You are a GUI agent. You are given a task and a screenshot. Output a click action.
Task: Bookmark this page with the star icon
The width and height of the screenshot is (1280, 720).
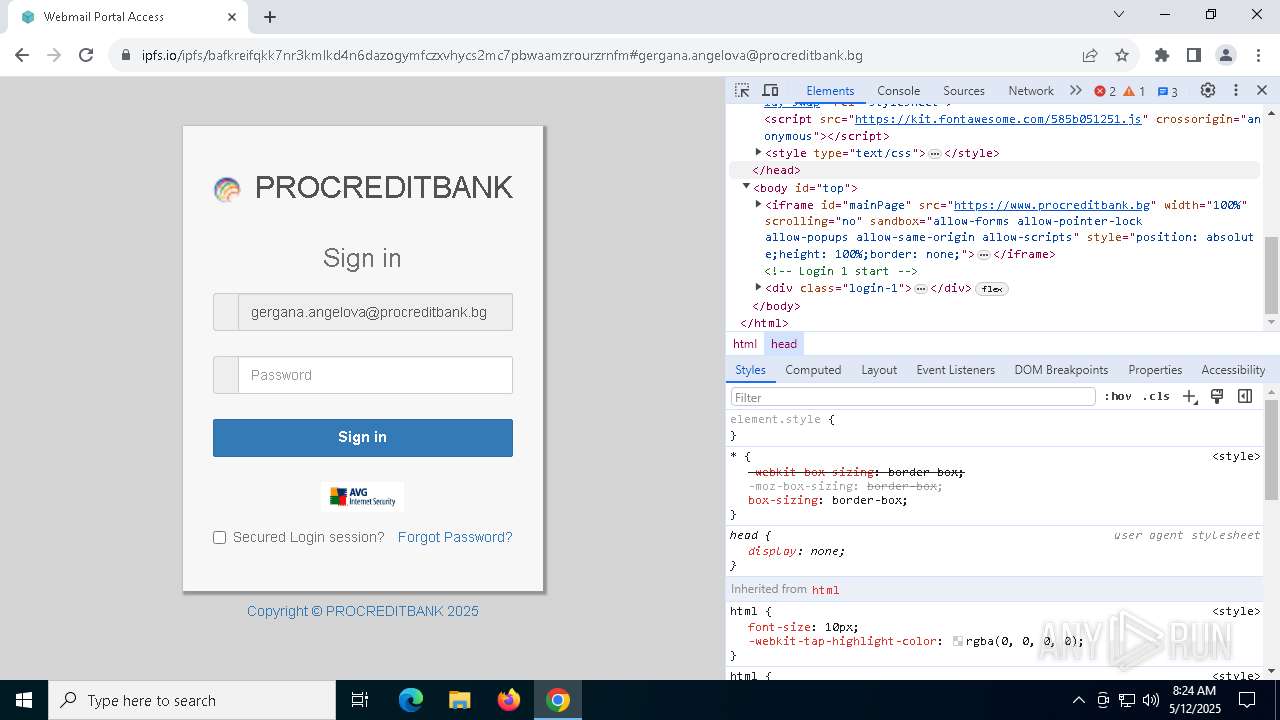(x=1122, y=56)
